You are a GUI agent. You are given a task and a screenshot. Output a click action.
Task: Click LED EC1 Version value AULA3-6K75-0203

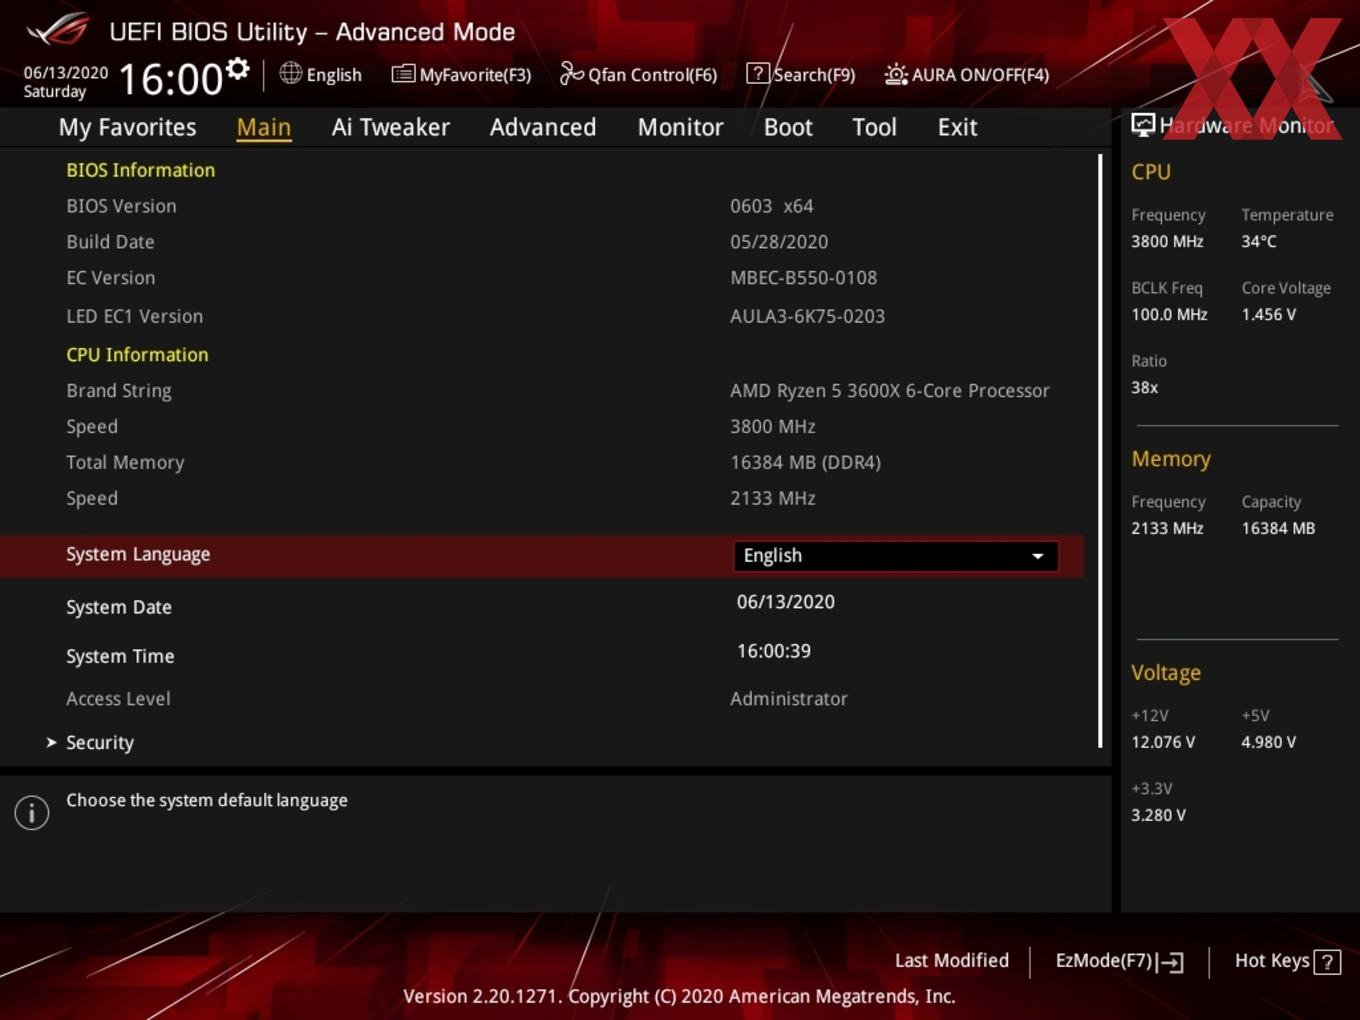coord(807,316)
